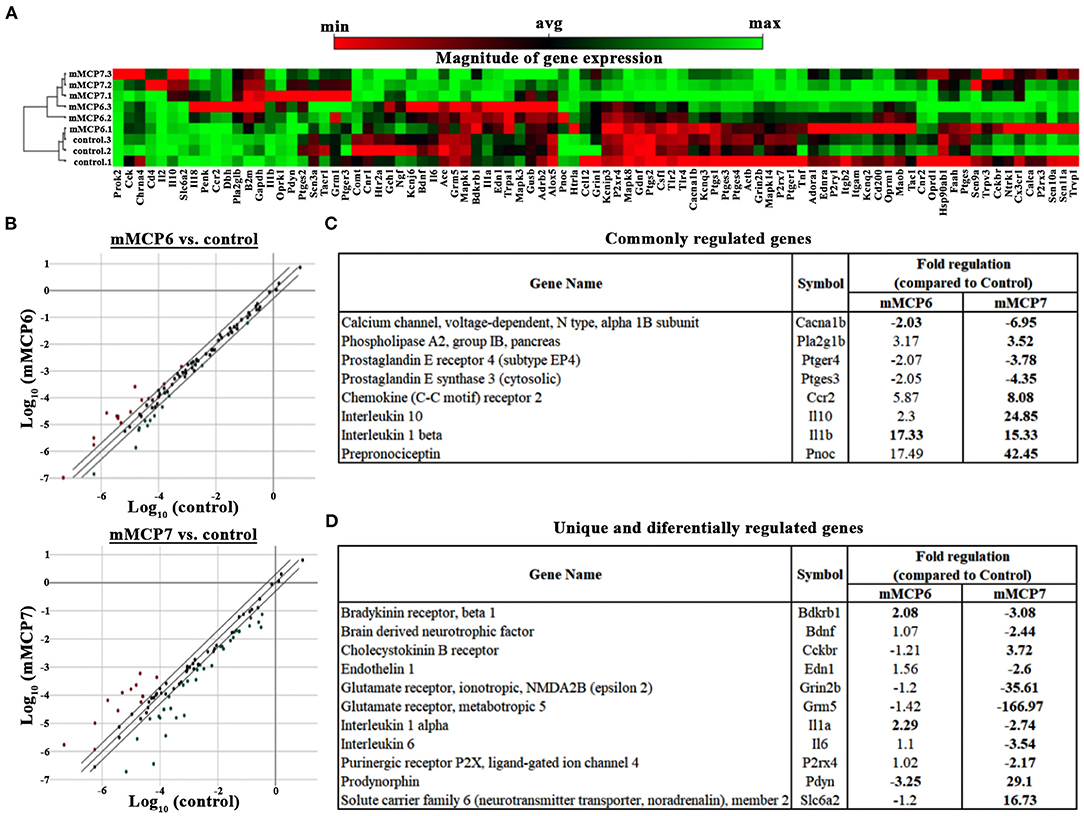Click panel letter B
Screen dimensions: 1084x816
[x=11, y=223]
